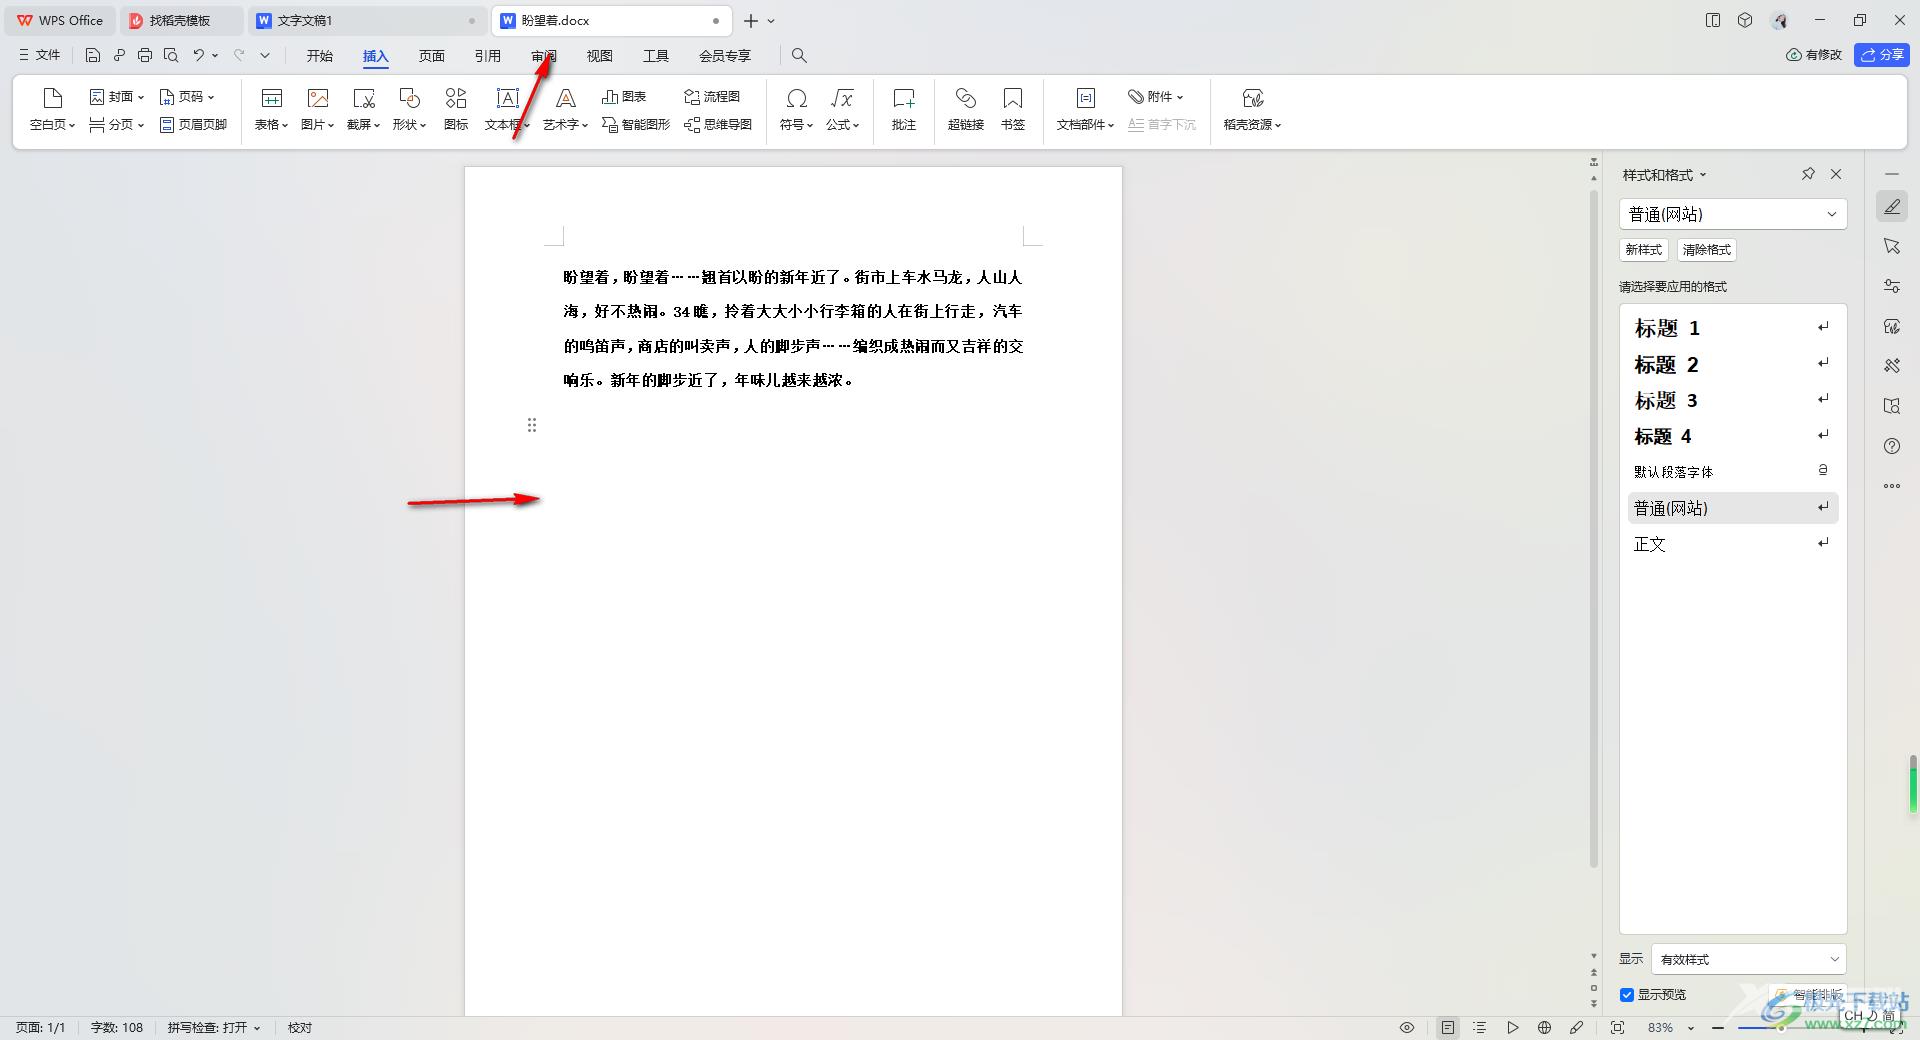
Task: Click the zoom out minus button
Action: coord(1718,1028)
